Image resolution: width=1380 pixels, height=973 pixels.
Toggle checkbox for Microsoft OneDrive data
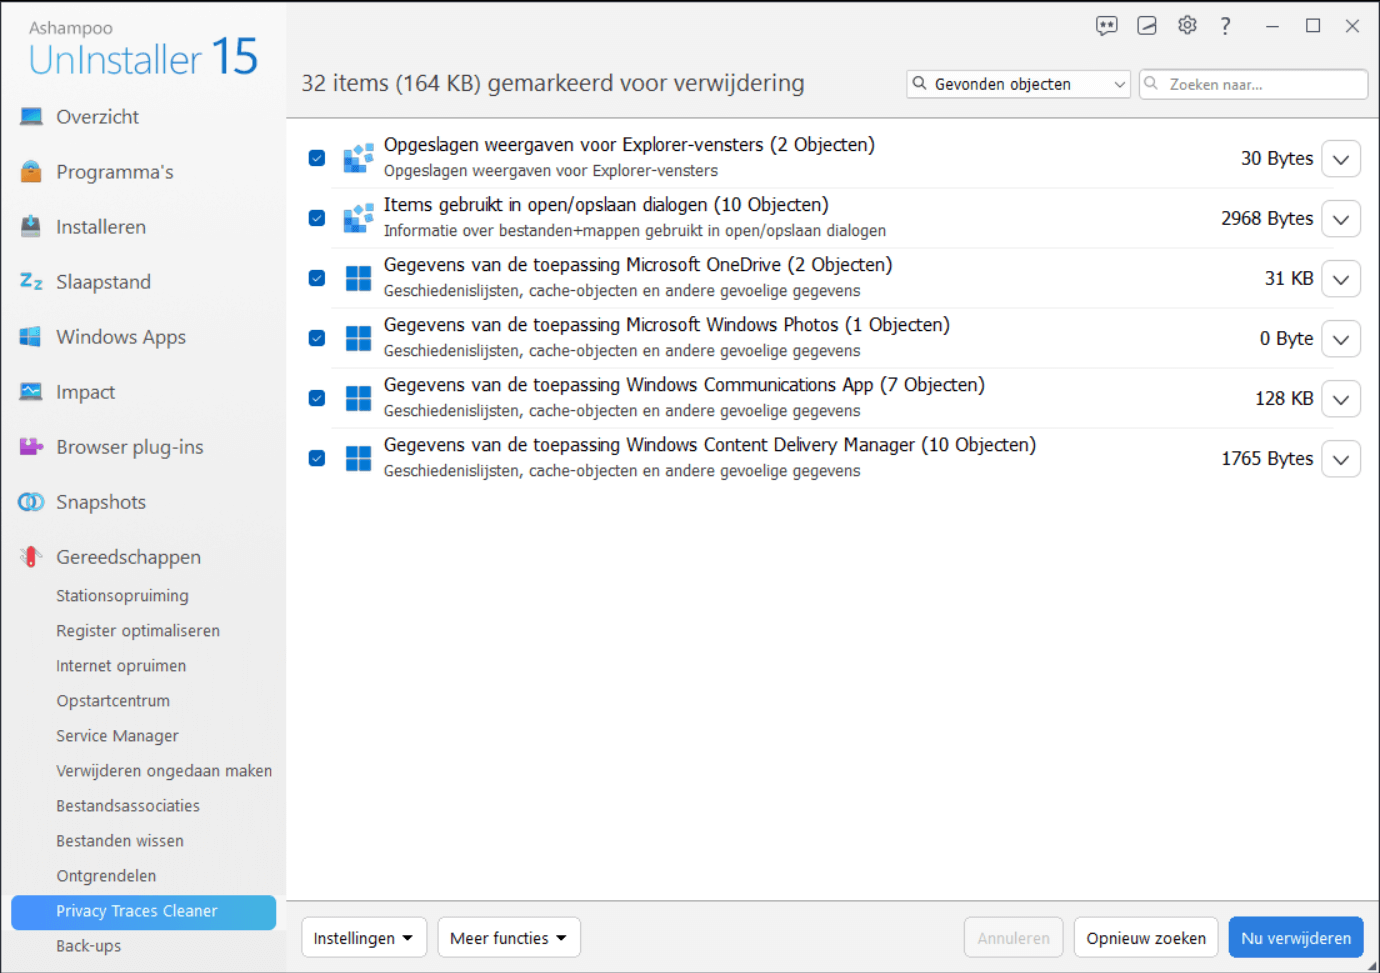[x=317, y=278]
